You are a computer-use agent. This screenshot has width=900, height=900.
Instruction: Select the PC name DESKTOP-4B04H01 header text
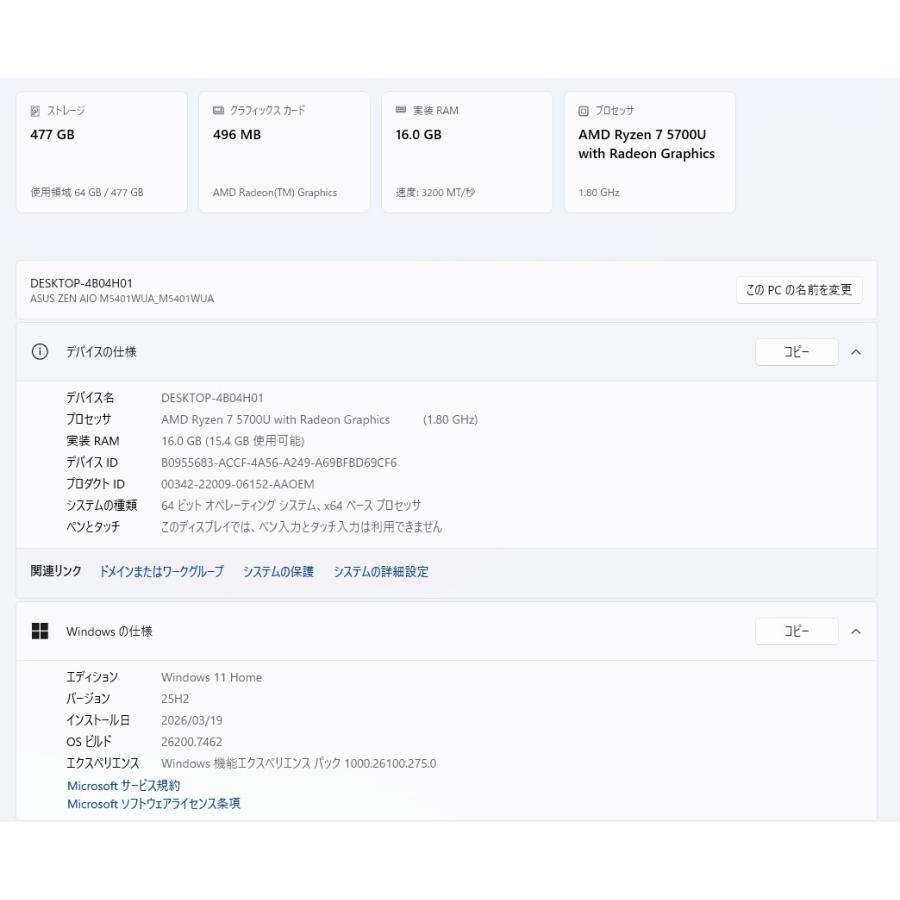click(82, 283)
